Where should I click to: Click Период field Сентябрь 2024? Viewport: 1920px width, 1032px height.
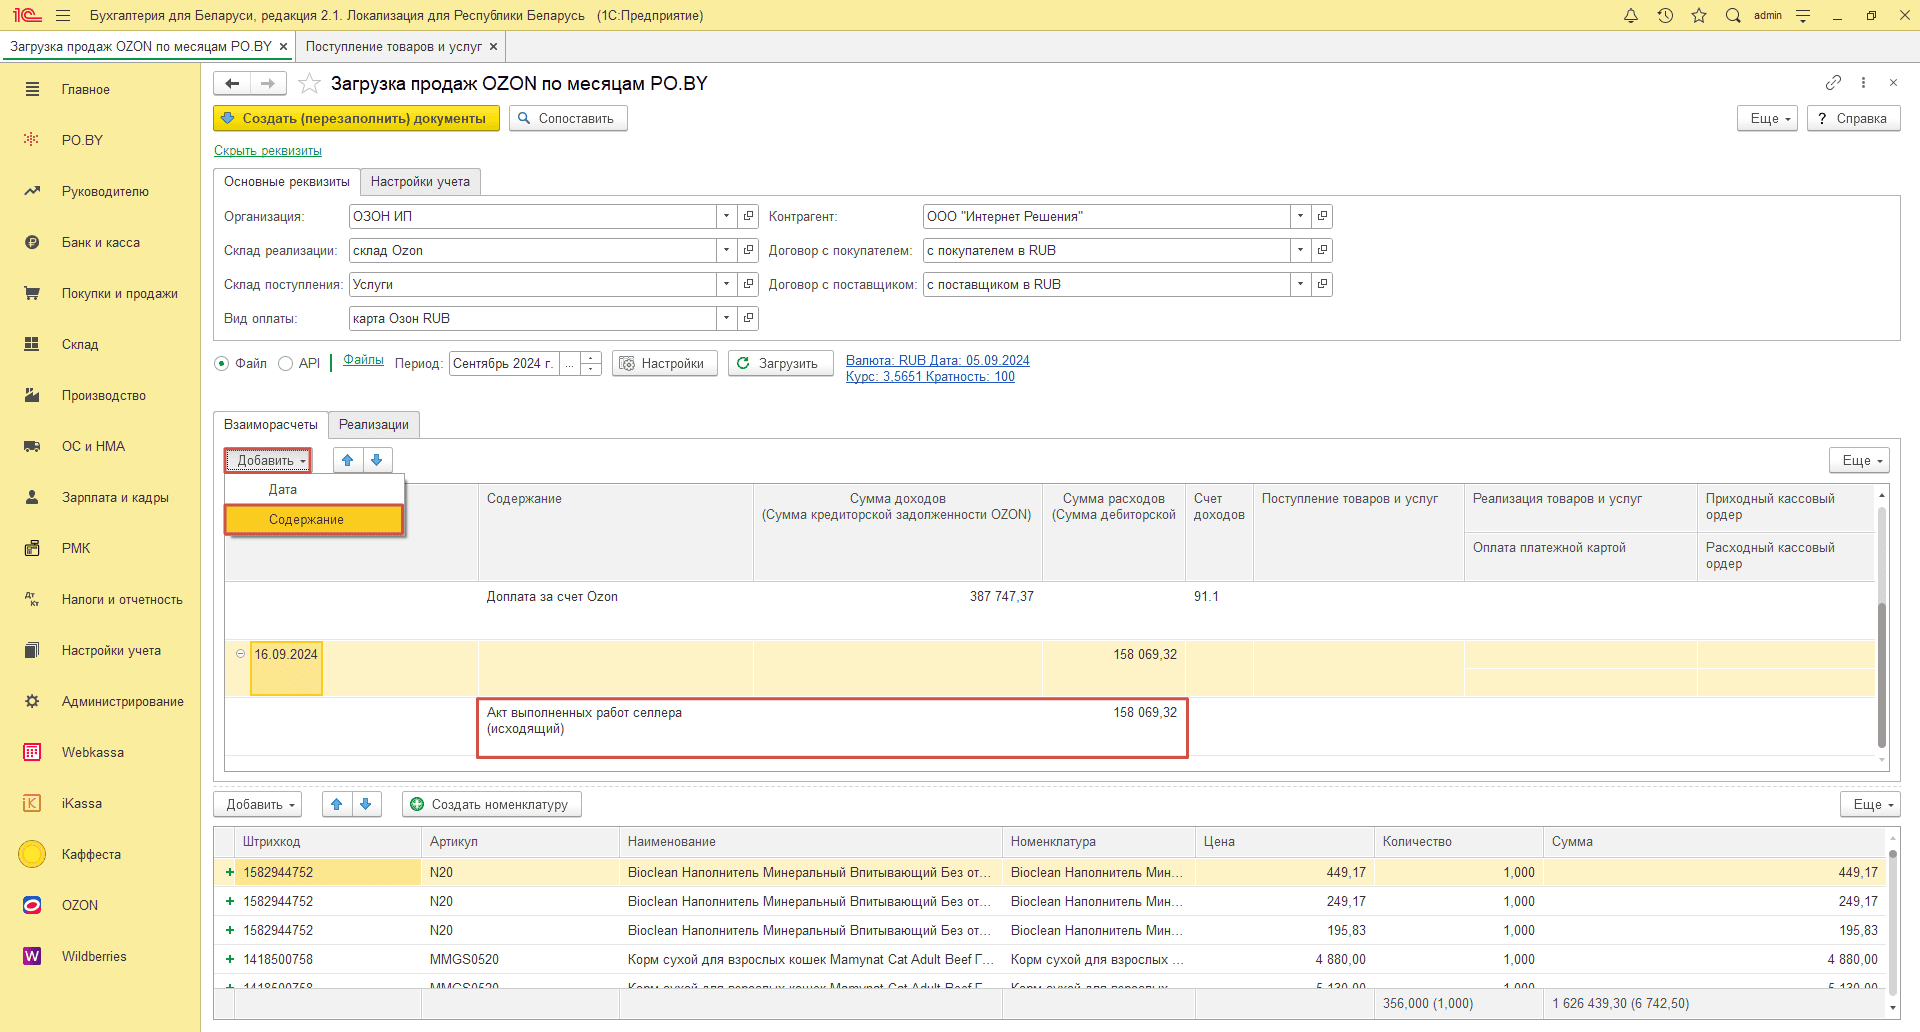503,363
